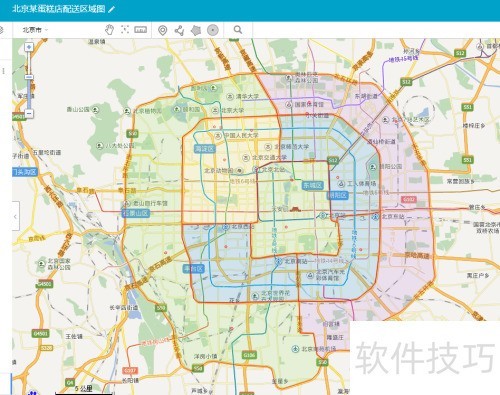Click the 东湖街道 place label
500x395 pixels.
coord(366,96)
